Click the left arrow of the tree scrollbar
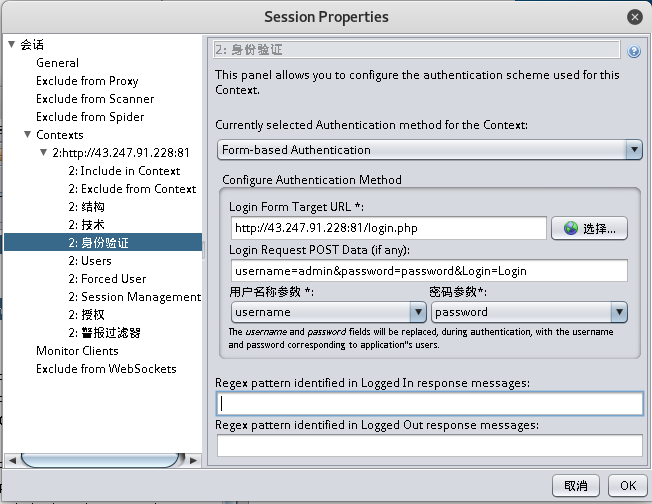Image resolution: width=652 pixels, height=504 pixels. coord(12,460)
